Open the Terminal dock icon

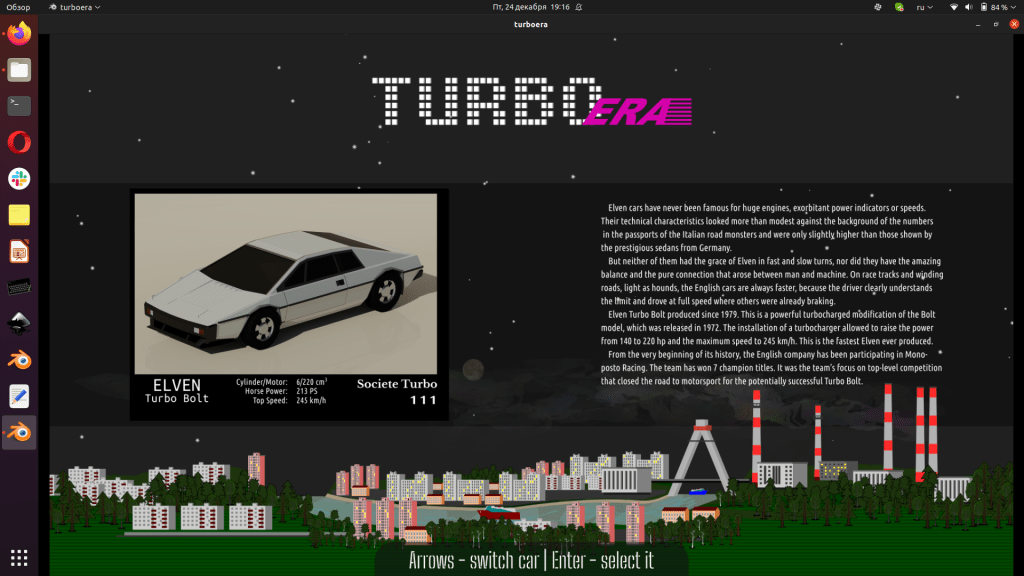pyautogui.click(x=19, y=105)
